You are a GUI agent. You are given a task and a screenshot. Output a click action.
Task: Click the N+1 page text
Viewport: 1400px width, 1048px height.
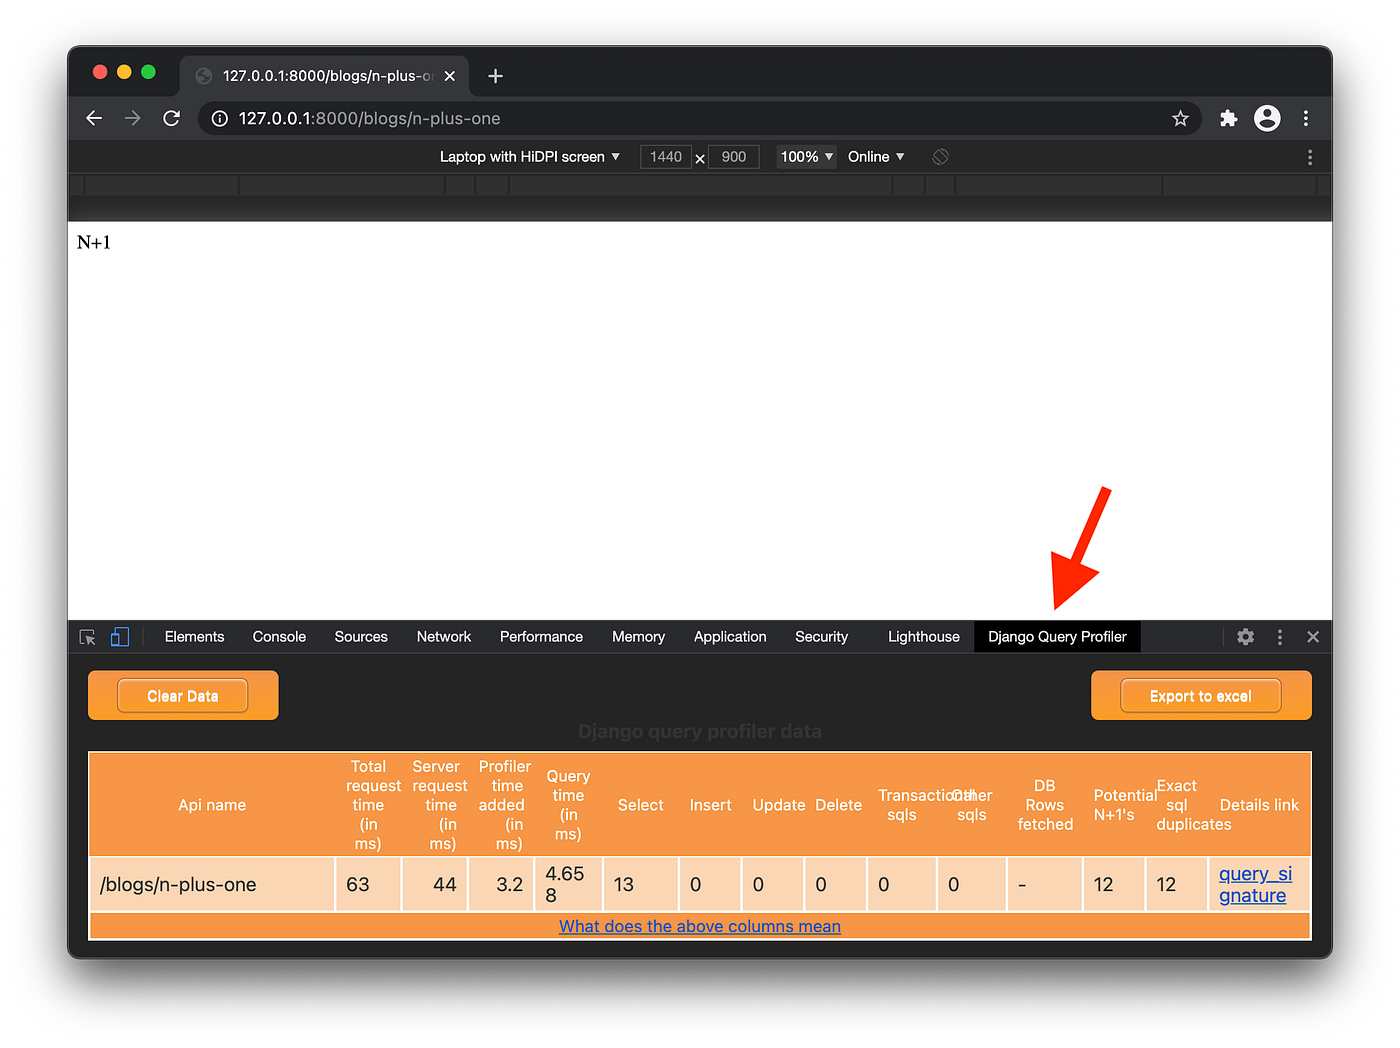[94, 243]
